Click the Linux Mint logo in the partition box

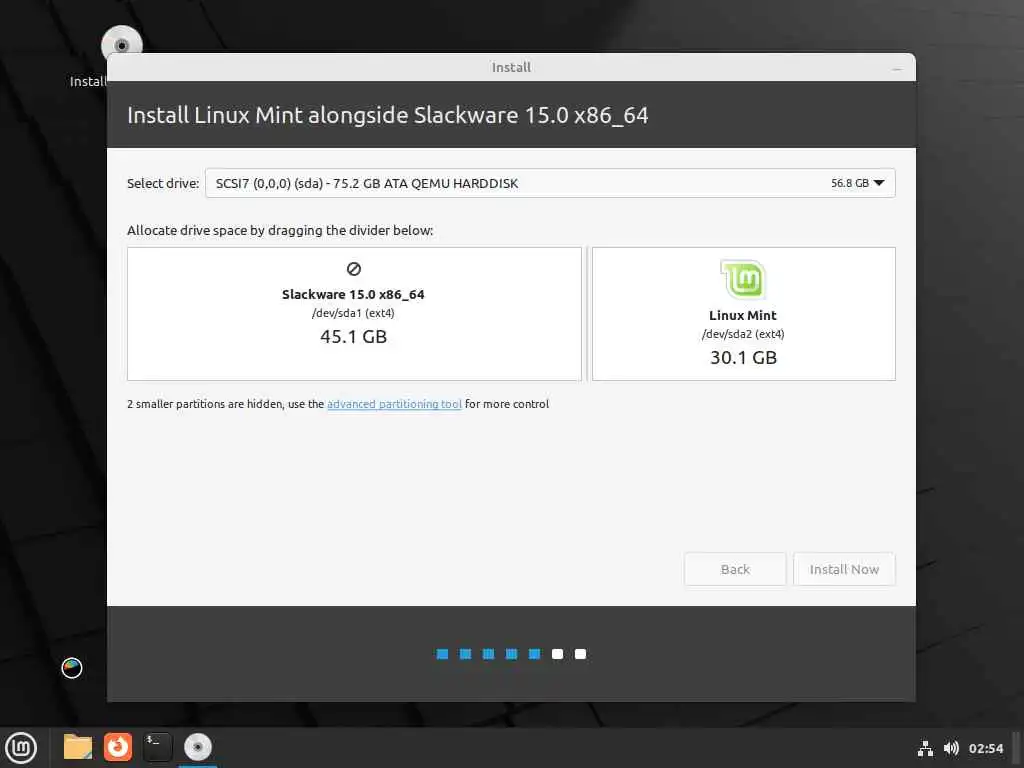tap(743, 279)
